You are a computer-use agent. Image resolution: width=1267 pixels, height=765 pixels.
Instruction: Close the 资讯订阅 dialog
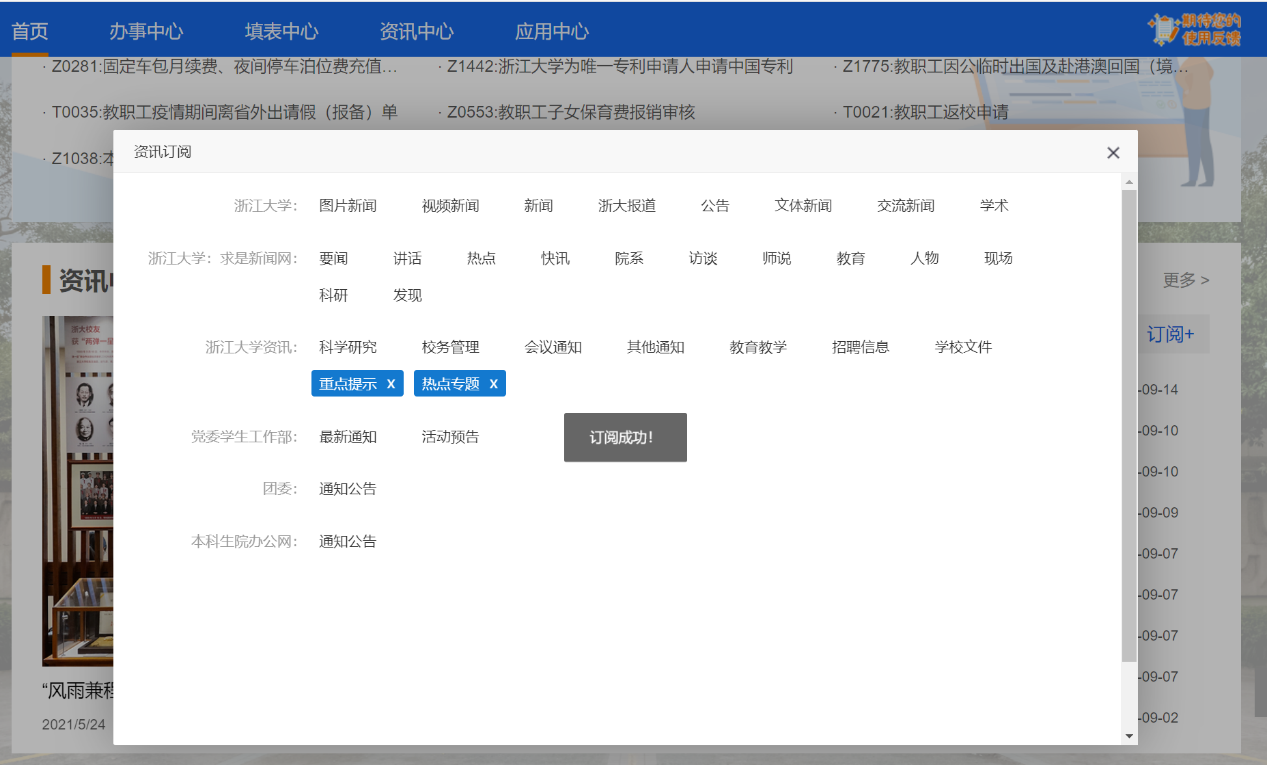click(1113, 153)
